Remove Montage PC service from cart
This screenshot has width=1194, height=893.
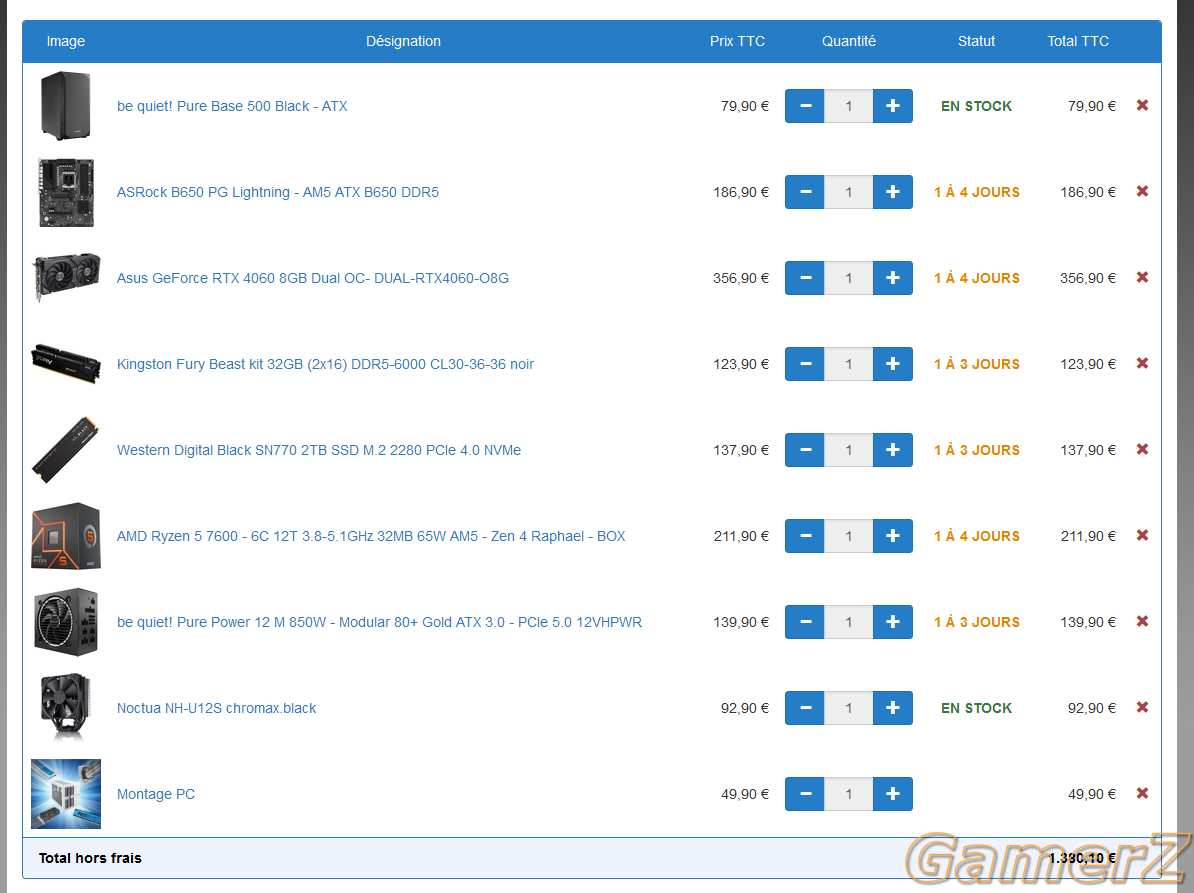pyautogui.click(x=1142, y=793)
